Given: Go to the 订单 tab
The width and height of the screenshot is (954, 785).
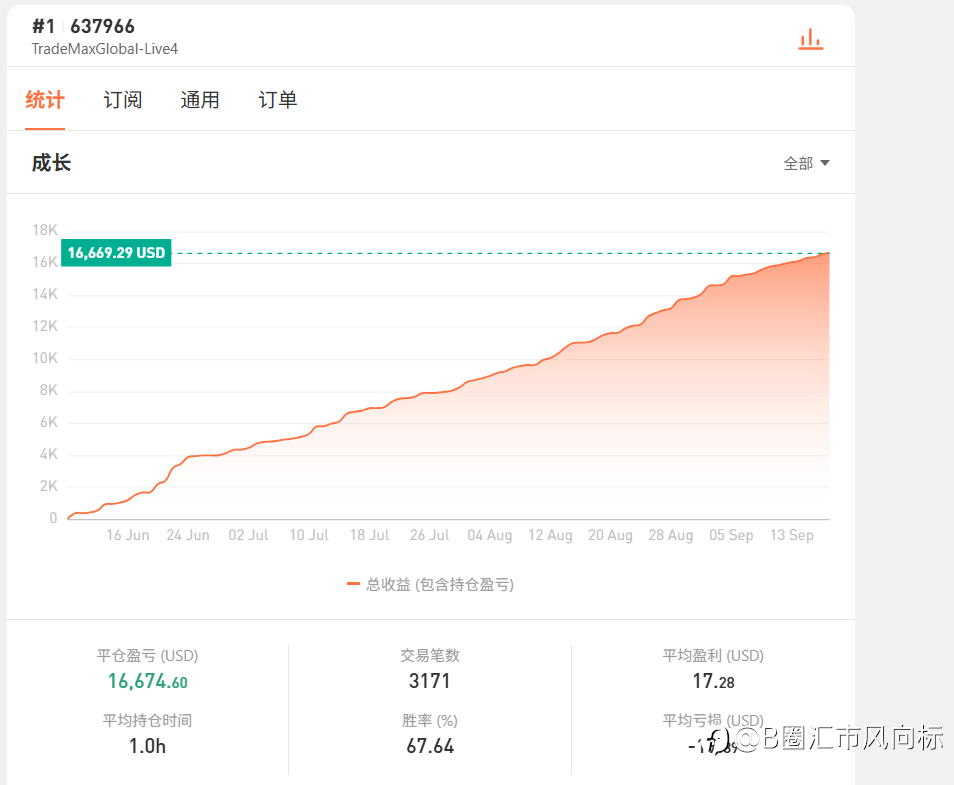Looking at the screenshot, I should [x=278, y=100].
